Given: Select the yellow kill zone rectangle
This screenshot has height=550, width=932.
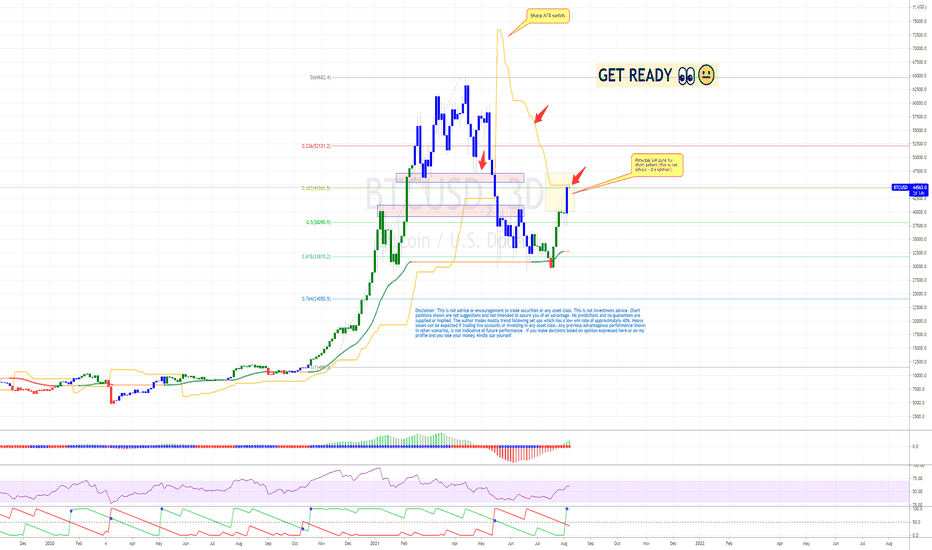Looking at the screenshot, I should click(559, 192).
